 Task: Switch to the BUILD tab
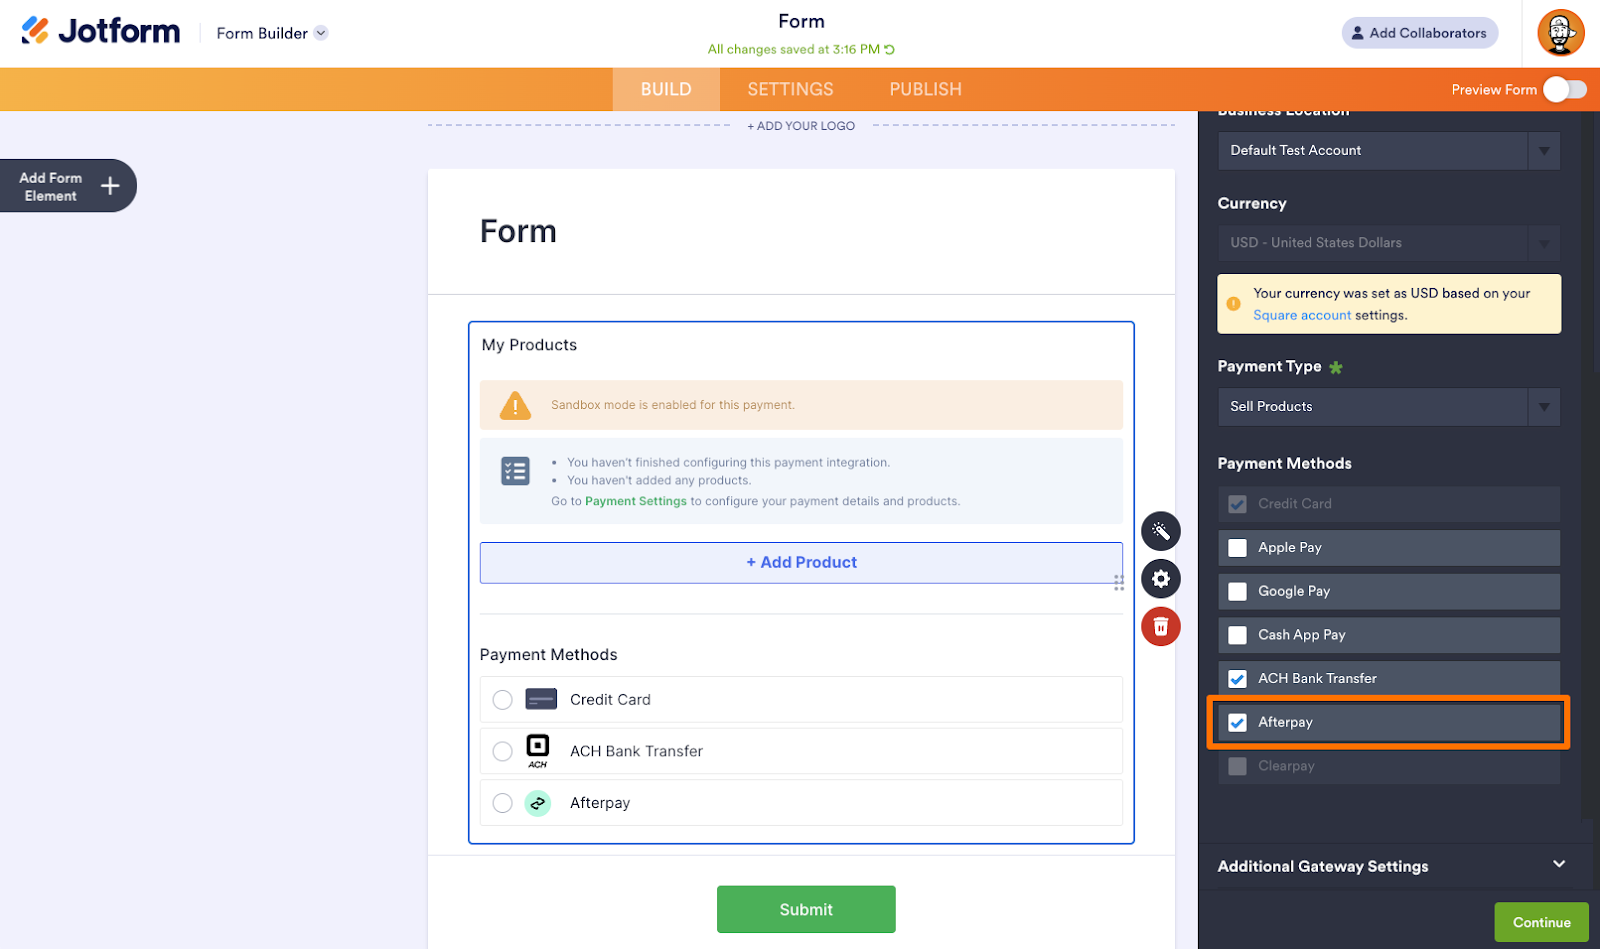[x=666, y=89]
